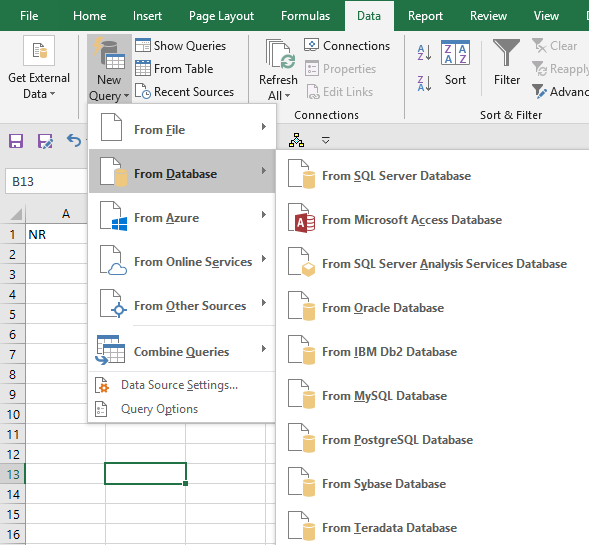
Task: Select row 1 header
Action: 13,234
